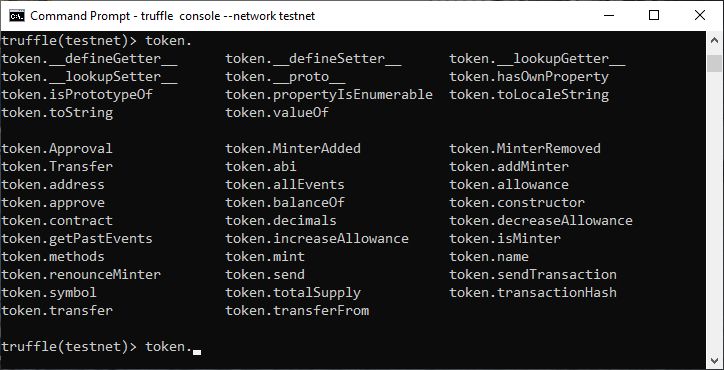Viewport: 724px width, 370px height.
Task: Click the token.renounceMinter entry
Action: coord(81,274)
